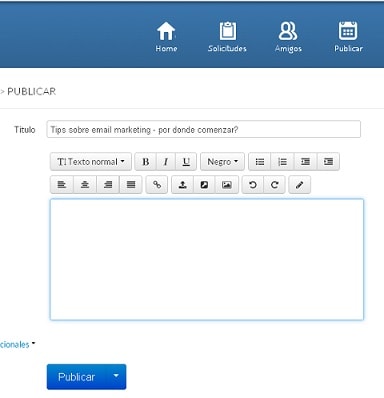The image size is (384, 398).
Task: Toggle underline formatting
Action: (186, 162)
